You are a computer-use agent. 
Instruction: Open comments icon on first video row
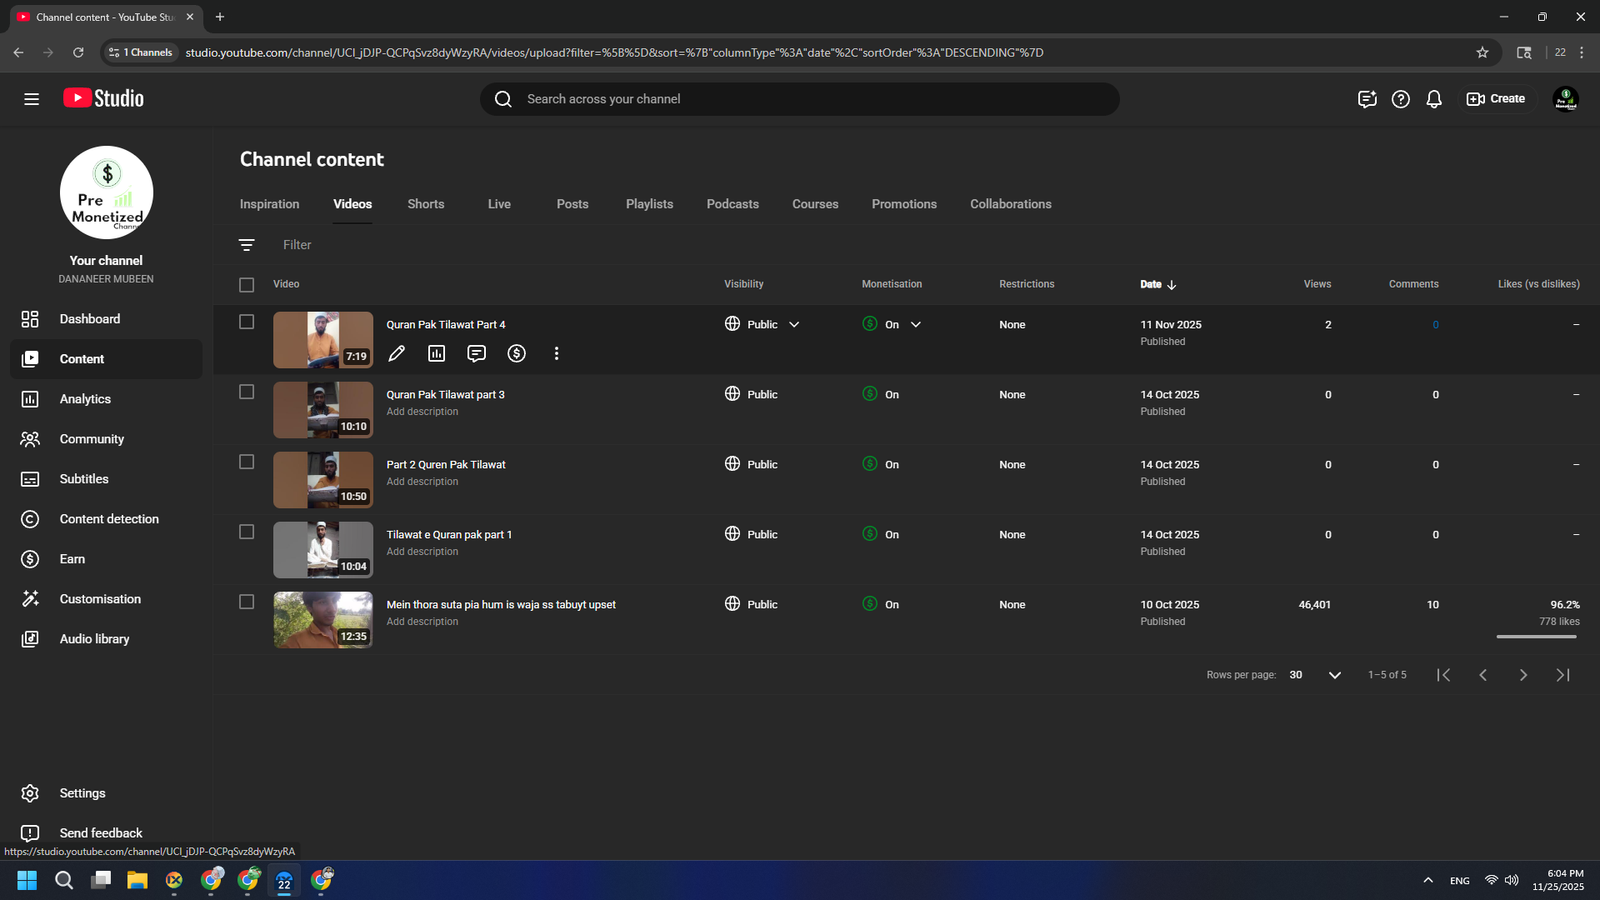pos(477,353)
